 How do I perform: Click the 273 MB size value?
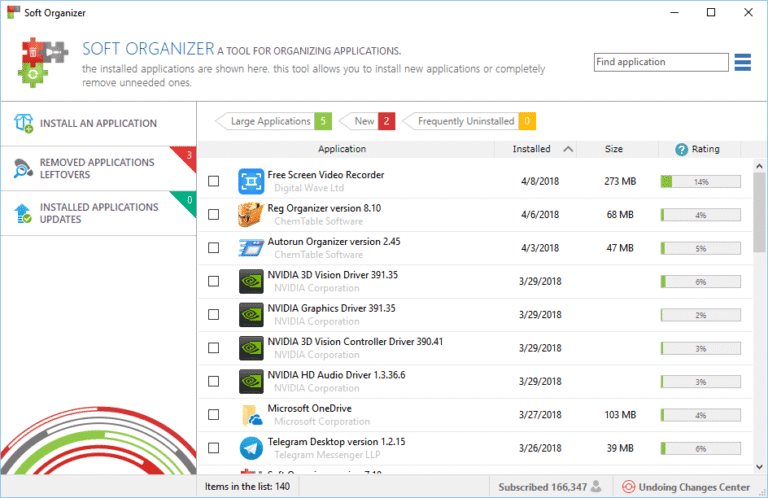pyautogui.click(x=620, y=181)
